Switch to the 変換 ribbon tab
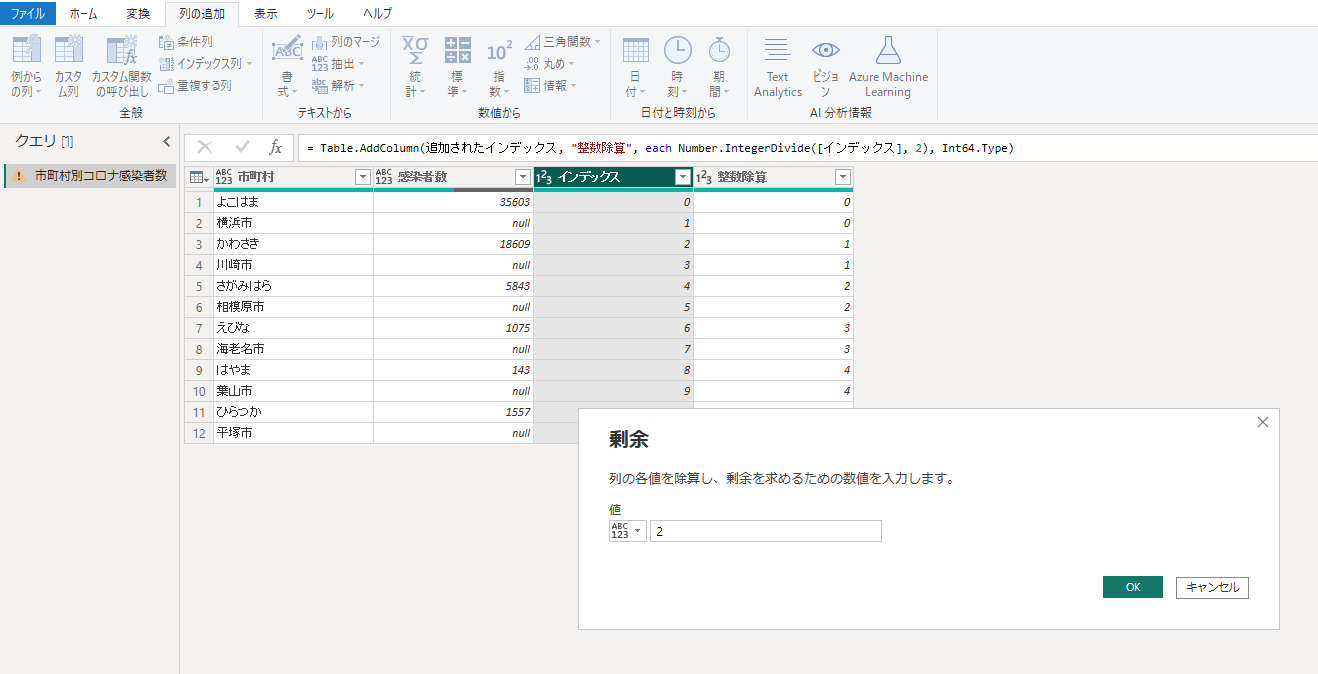The height and width of the screenshot is (674, 1318). coord(138,14)
